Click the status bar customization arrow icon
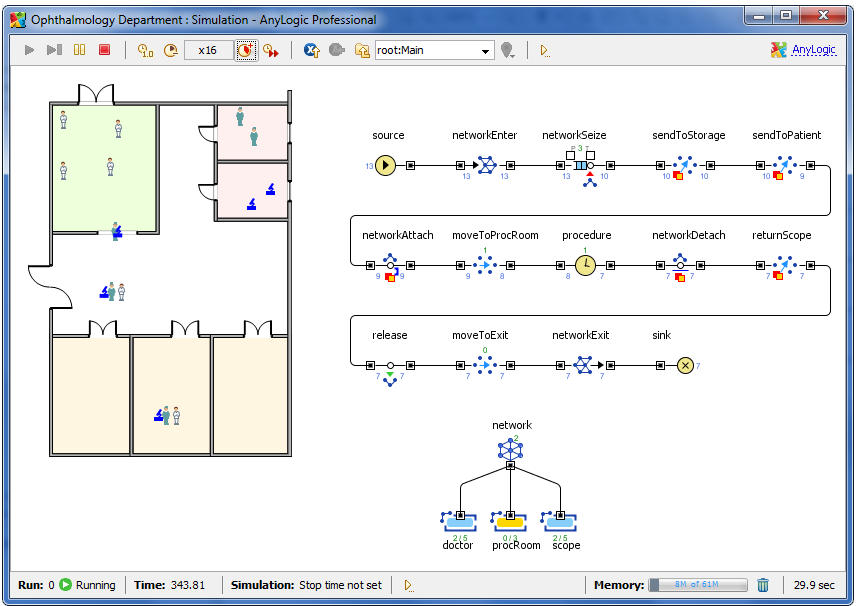 (x=409, y=585)
